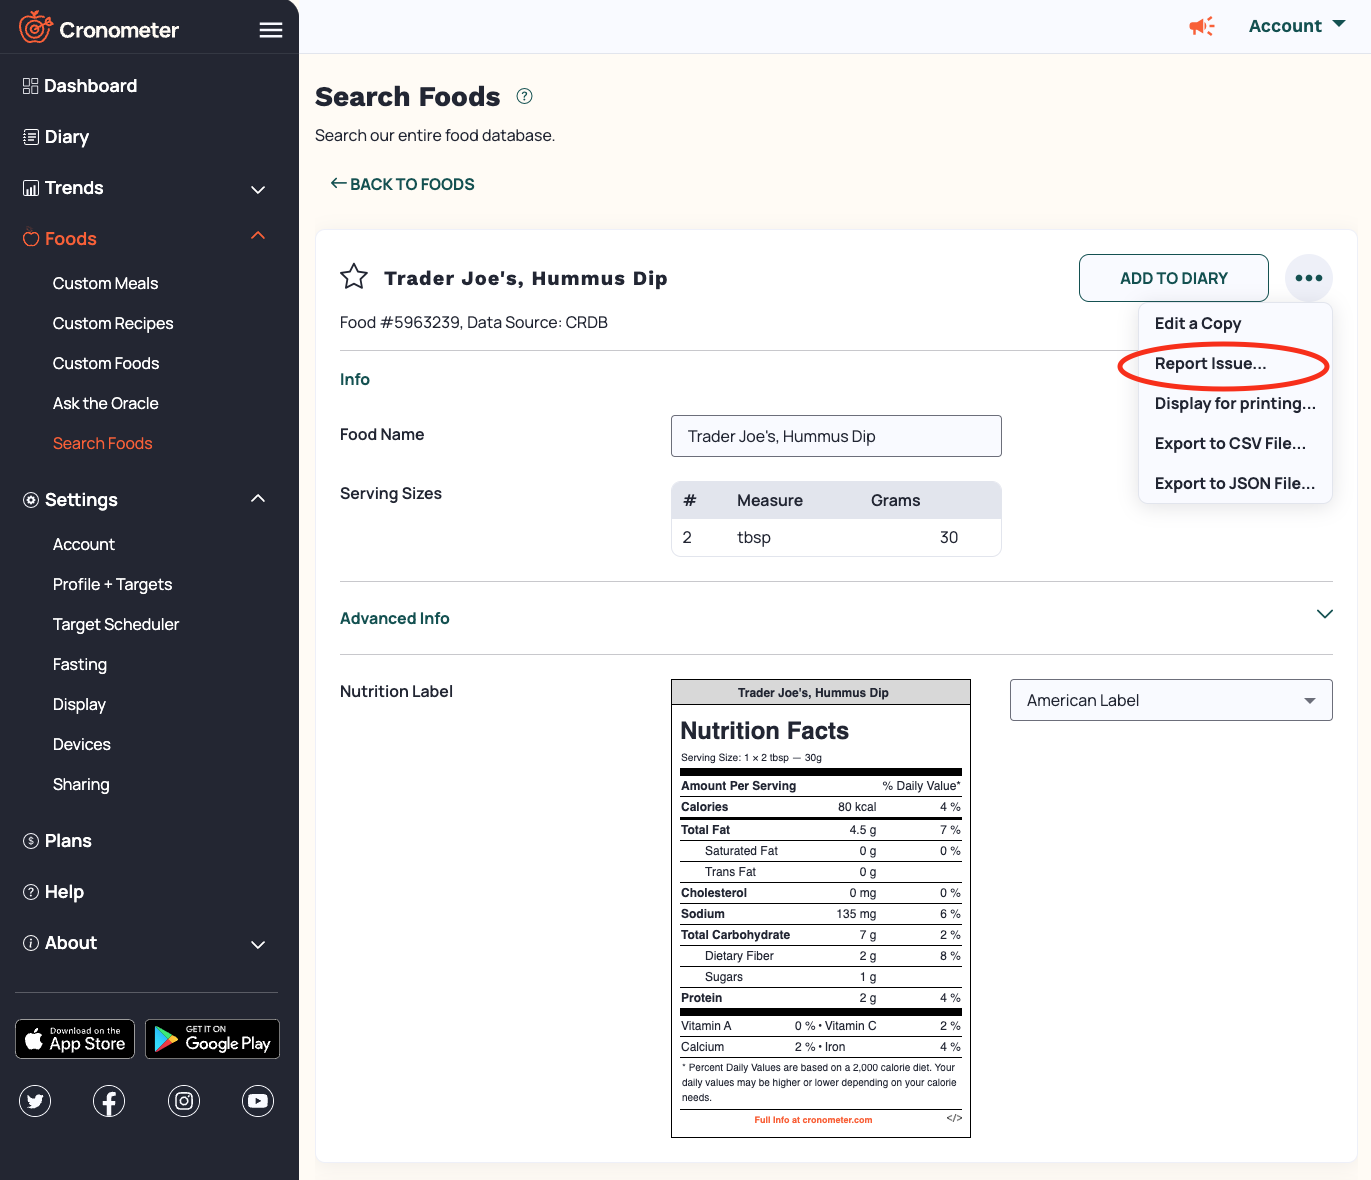Open the announcements megaphone icon
The width and height of the screenshot is (1371, 1180).
click(x=1202, y=26)
